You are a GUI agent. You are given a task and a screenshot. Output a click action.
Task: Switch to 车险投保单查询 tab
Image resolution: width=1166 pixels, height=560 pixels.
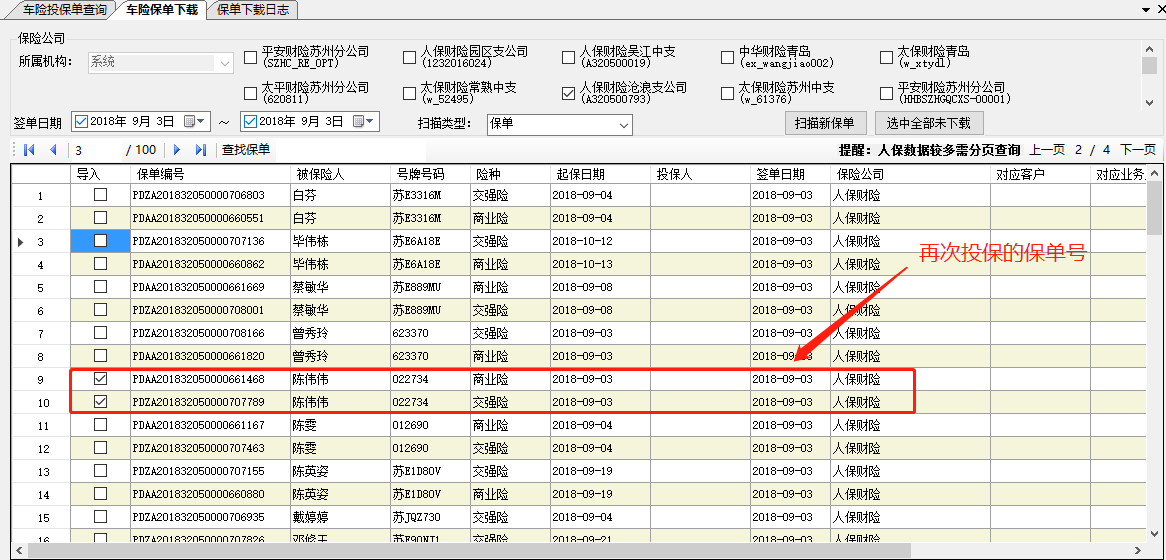point(58,9)
